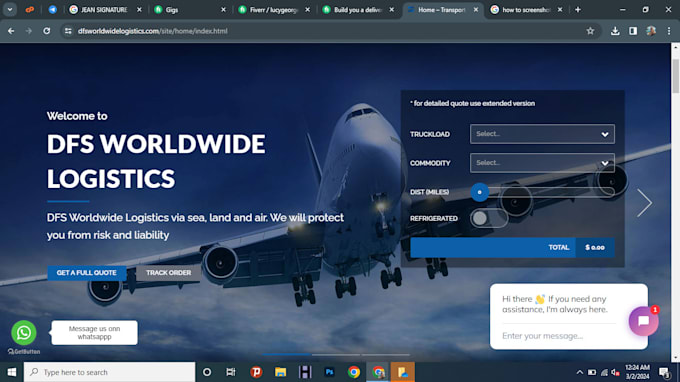This screenshot has width=680, height=382.
Task: Toggle Chrome side panel icon
Action: point(633,31)
